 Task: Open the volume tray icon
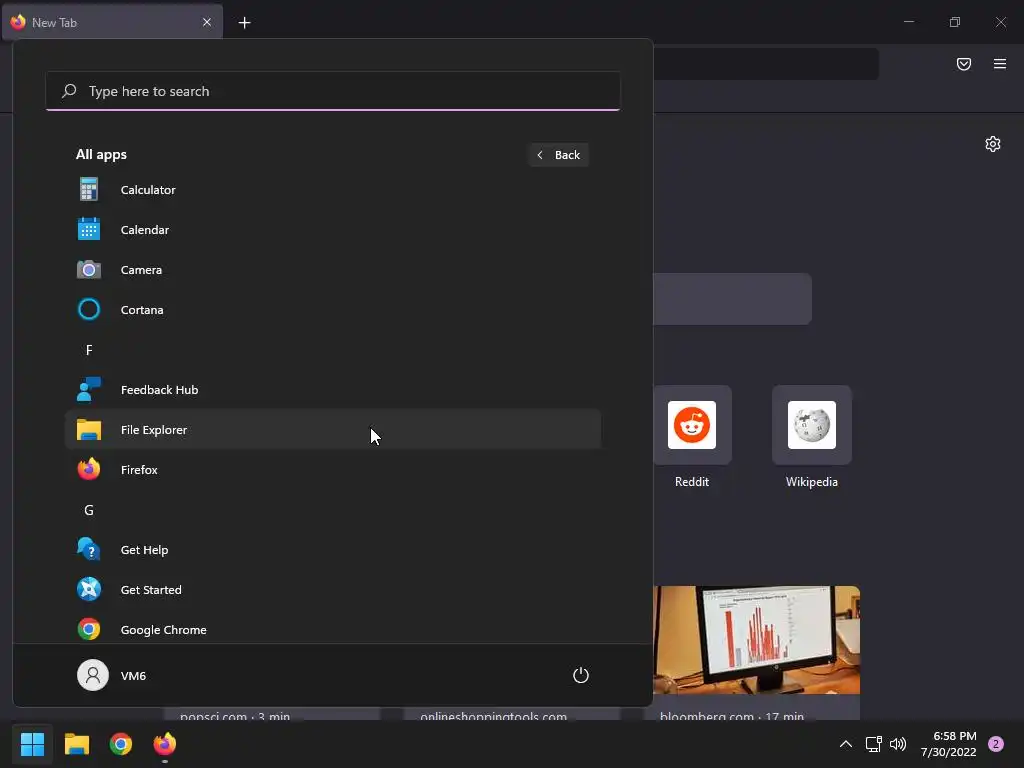pos(898,744)
